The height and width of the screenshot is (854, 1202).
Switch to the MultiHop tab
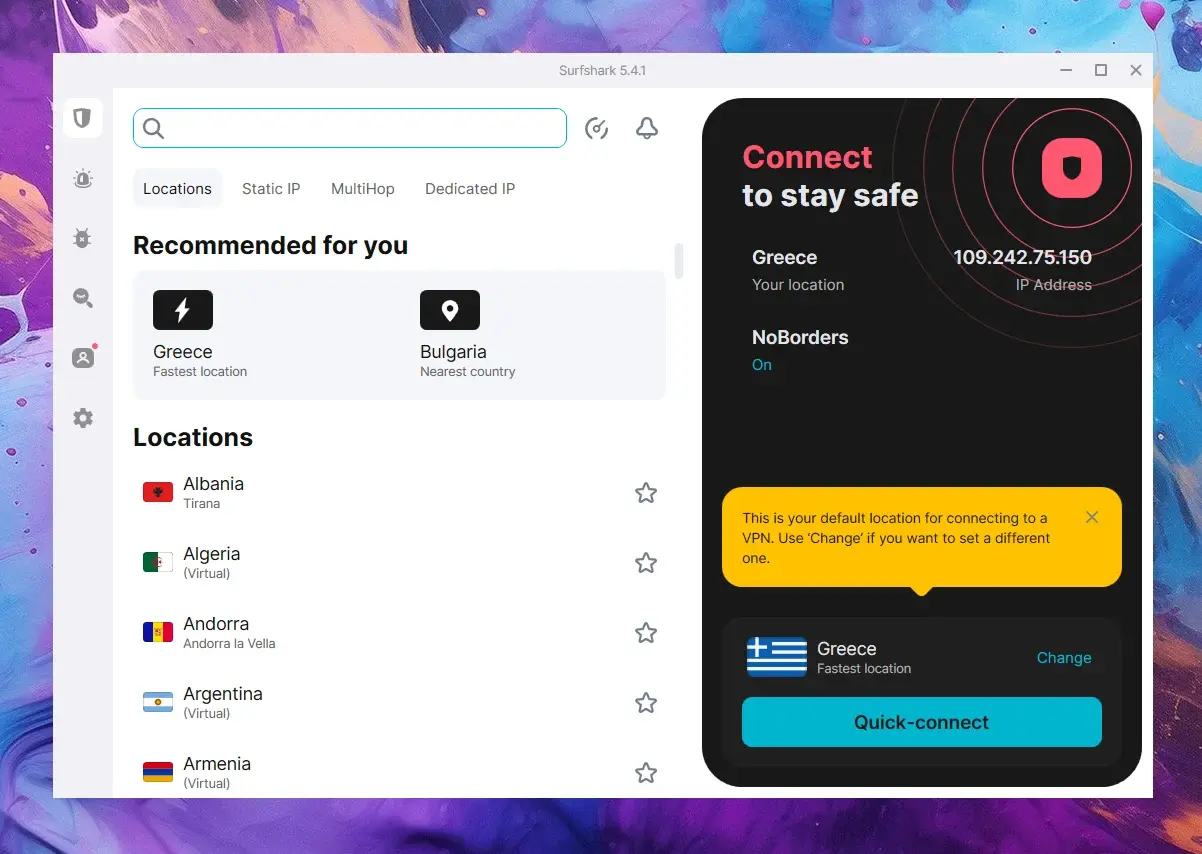363,188
